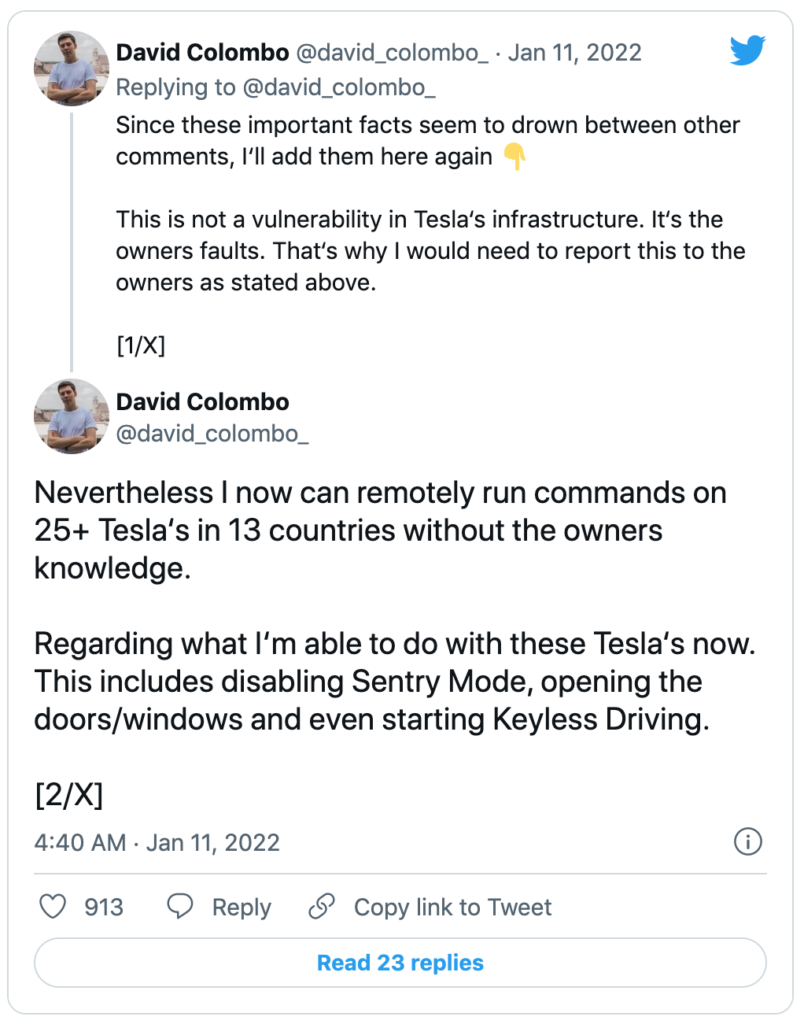Select "Copy link to Tweet" text
This screenshot has height=1024, width=804.
point(452,907)
